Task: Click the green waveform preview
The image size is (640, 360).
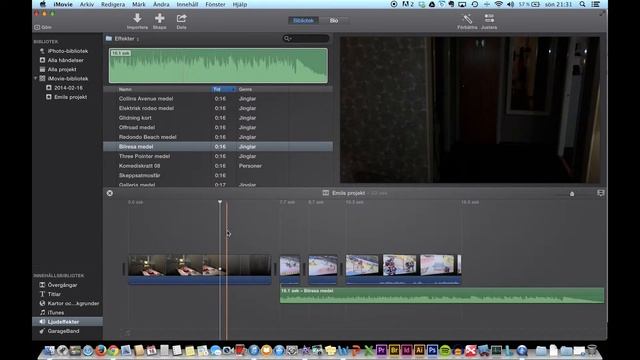Action: point(218,66)
